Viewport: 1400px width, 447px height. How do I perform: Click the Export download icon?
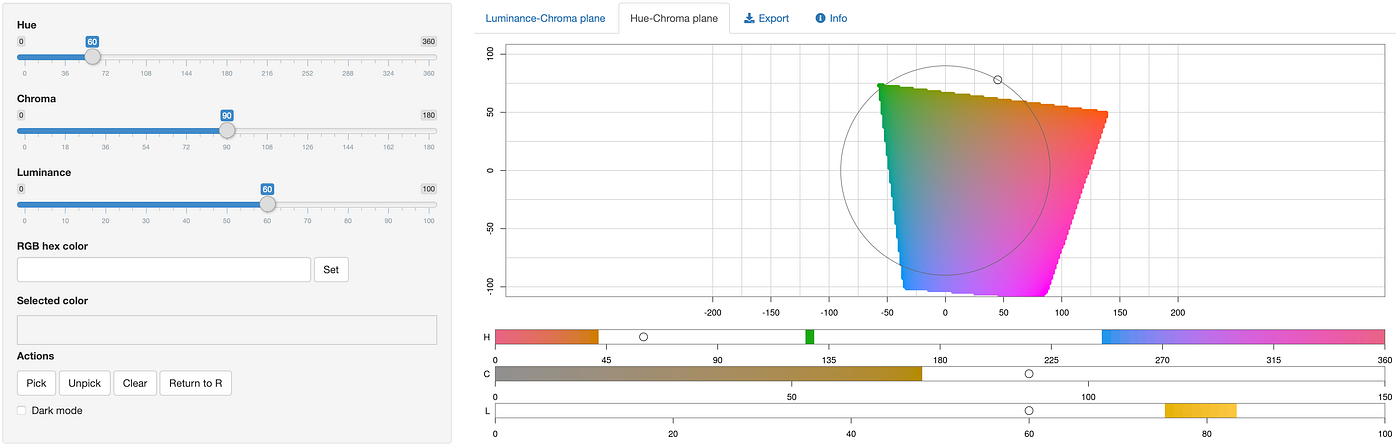[x=749, y=18]
